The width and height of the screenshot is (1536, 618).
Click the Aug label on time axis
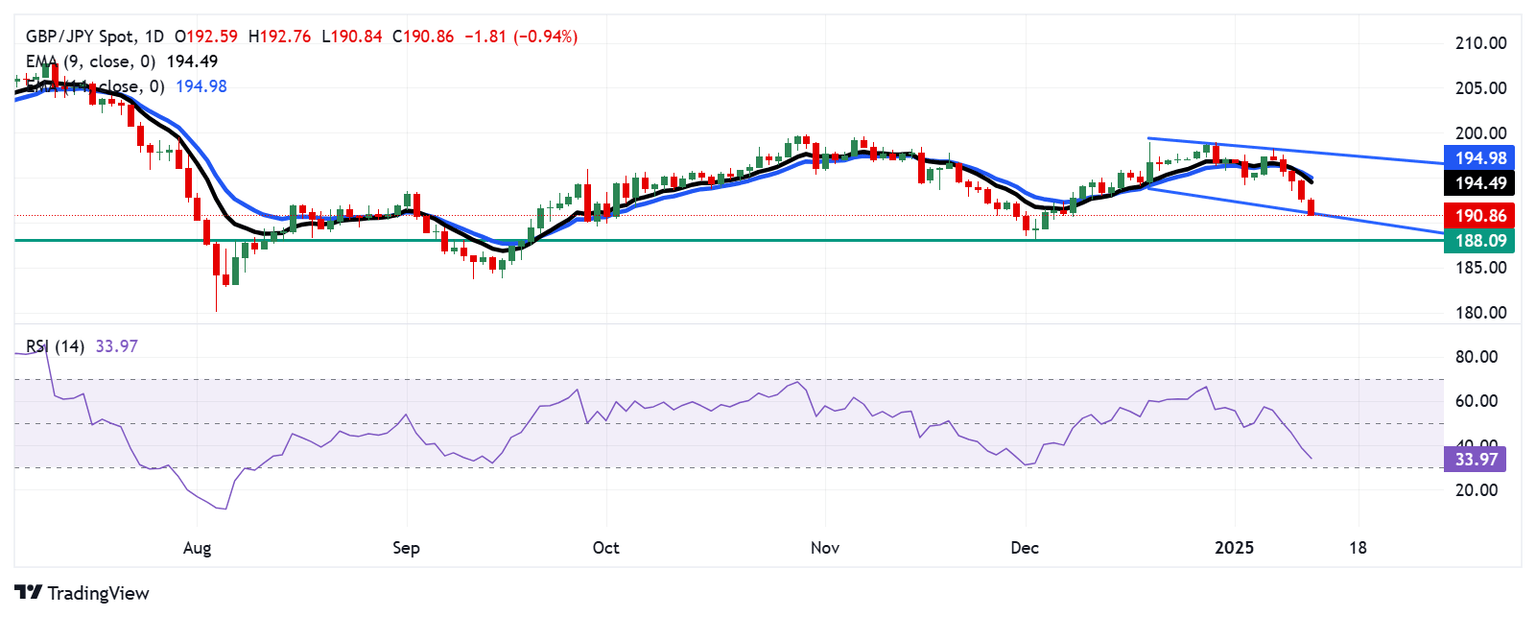[197, 548]
